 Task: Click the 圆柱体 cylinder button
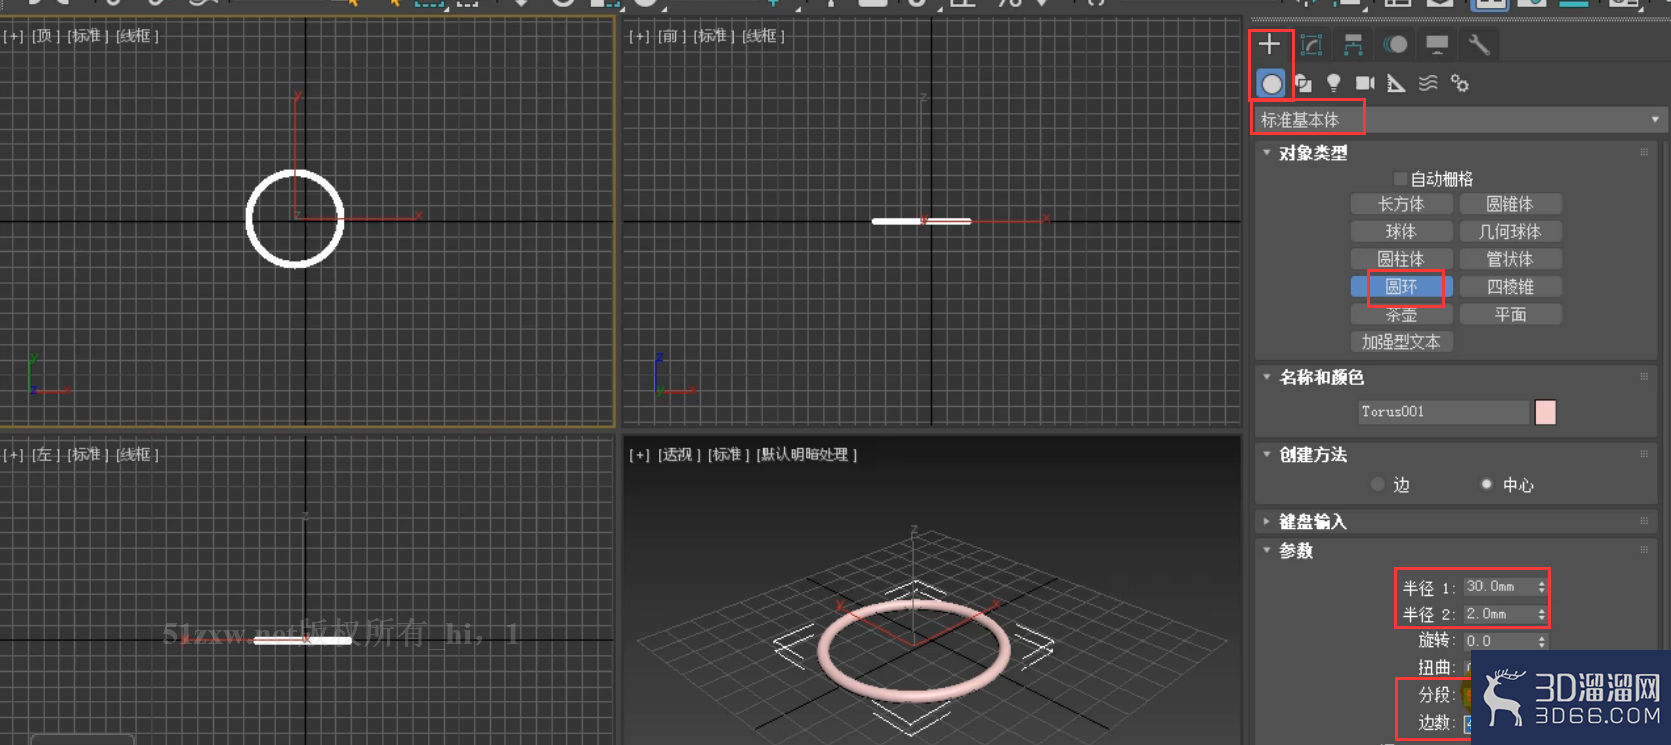click(1401, 259)
